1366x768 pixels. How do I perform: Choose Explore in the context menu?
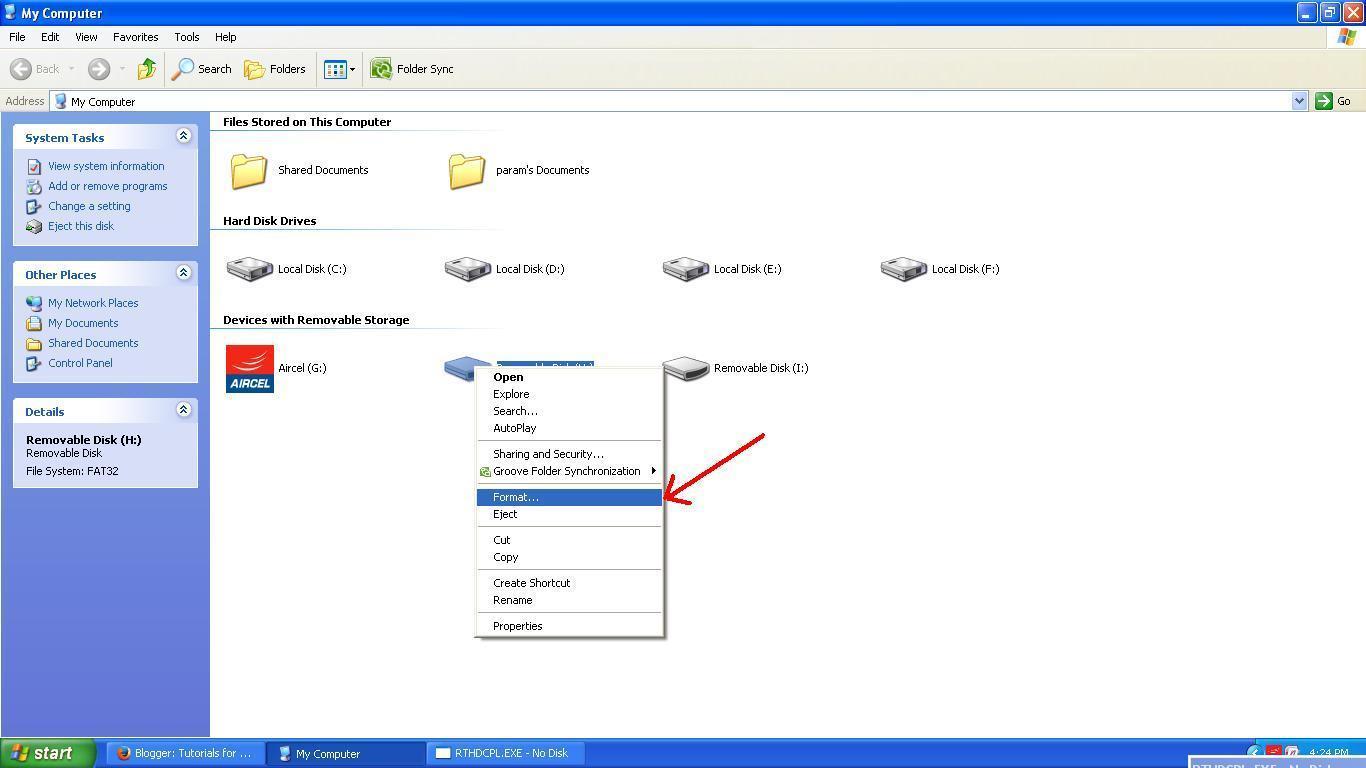point(569,394)
